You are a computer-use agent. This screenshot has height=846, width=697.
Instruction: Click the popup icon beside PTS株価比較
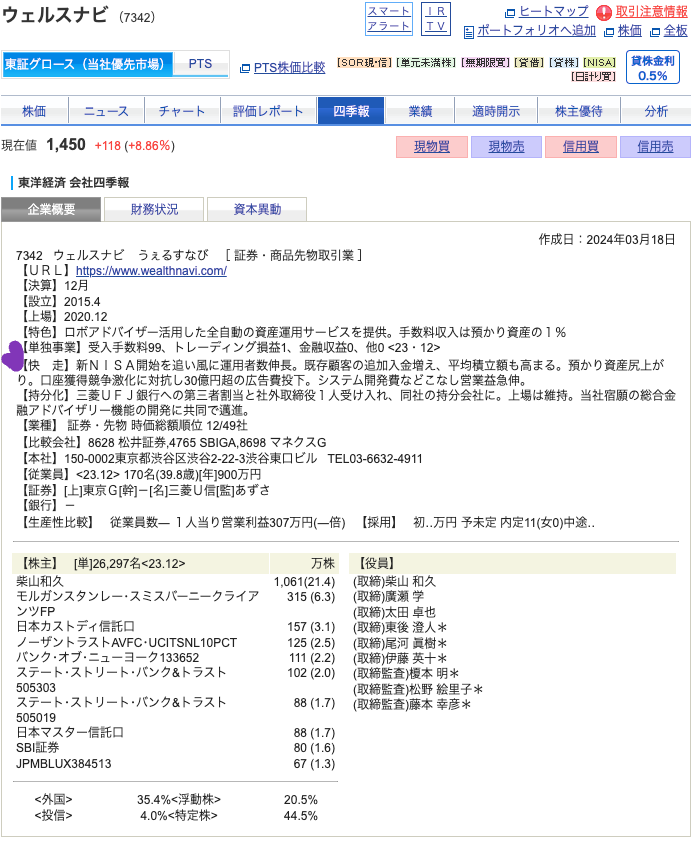(245, 69)
